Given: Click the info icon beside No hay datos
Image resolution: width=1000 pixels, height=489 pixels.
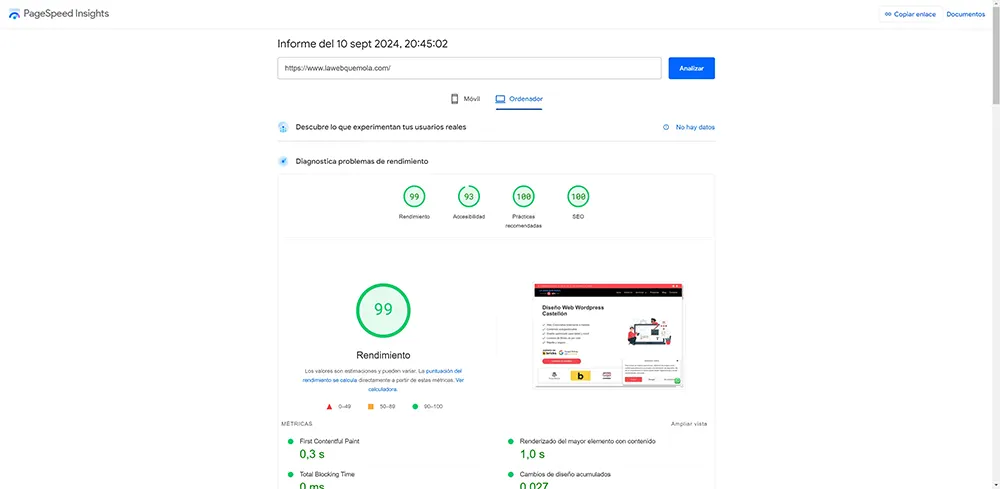Looking at the screenshot, I should click(666, 128).
